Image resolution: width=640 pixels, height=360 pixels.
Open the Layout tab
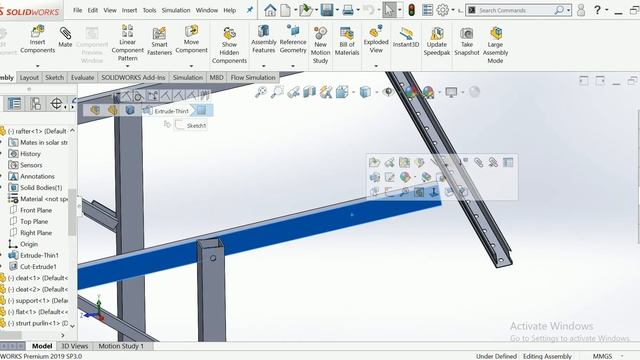(29, 77)
